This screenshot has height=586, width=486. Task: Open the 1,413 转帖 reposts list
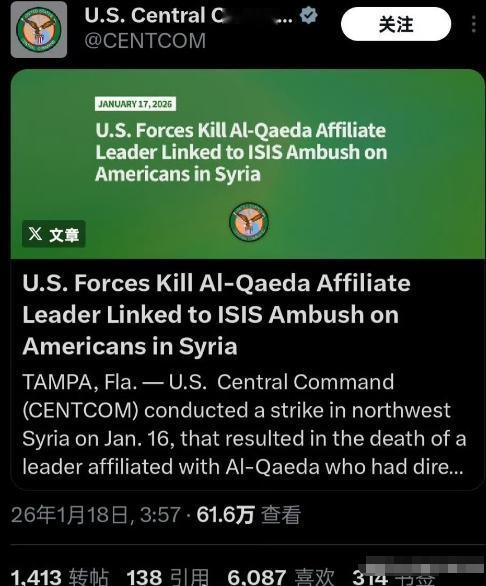pos(60,577)
